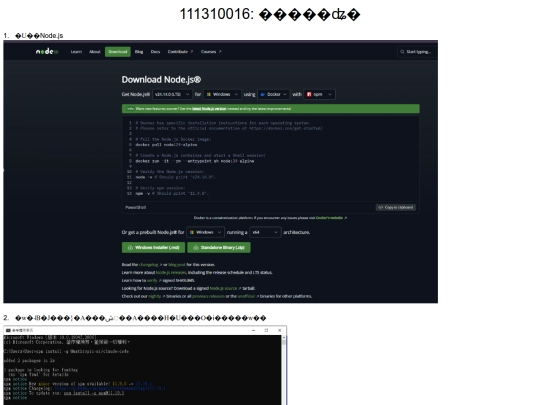Open the Docs nav item
The image size is (540, 405).
pos(155,52)
